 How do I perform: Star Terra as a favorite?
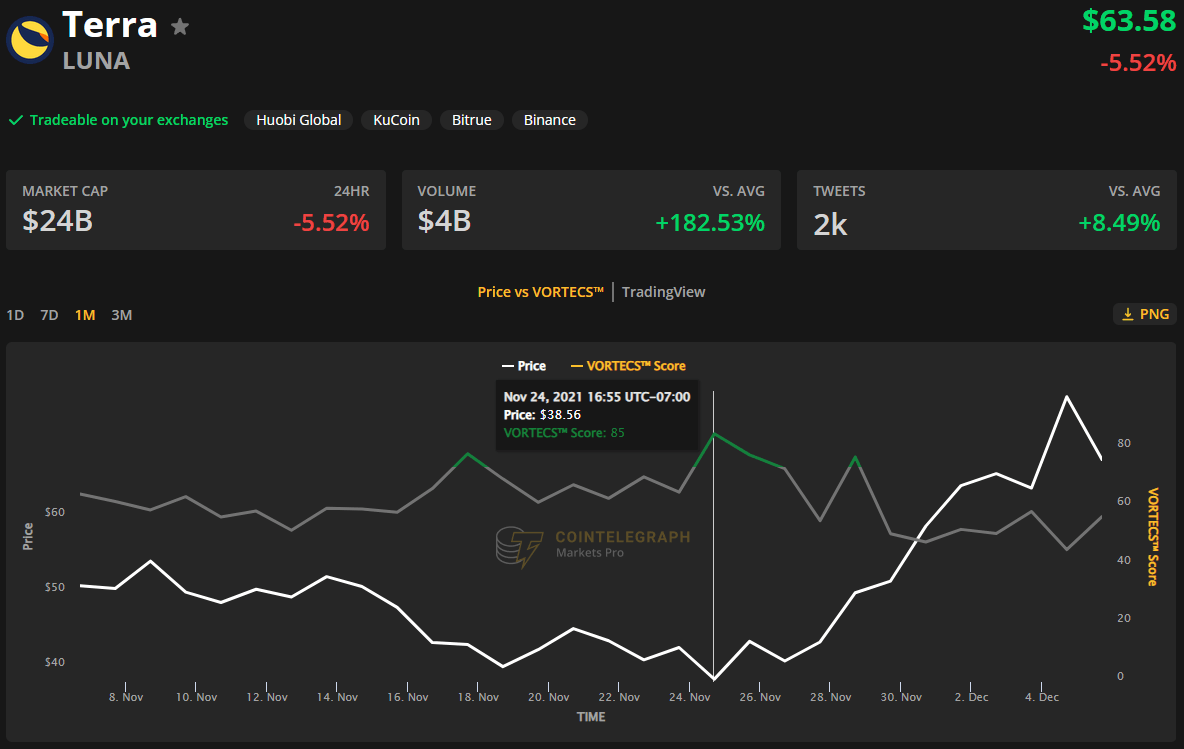(x=180, y=27)
